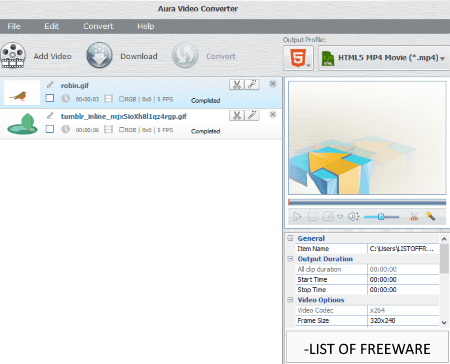Open the File menu
450x364 pixels.
point(14,26)
